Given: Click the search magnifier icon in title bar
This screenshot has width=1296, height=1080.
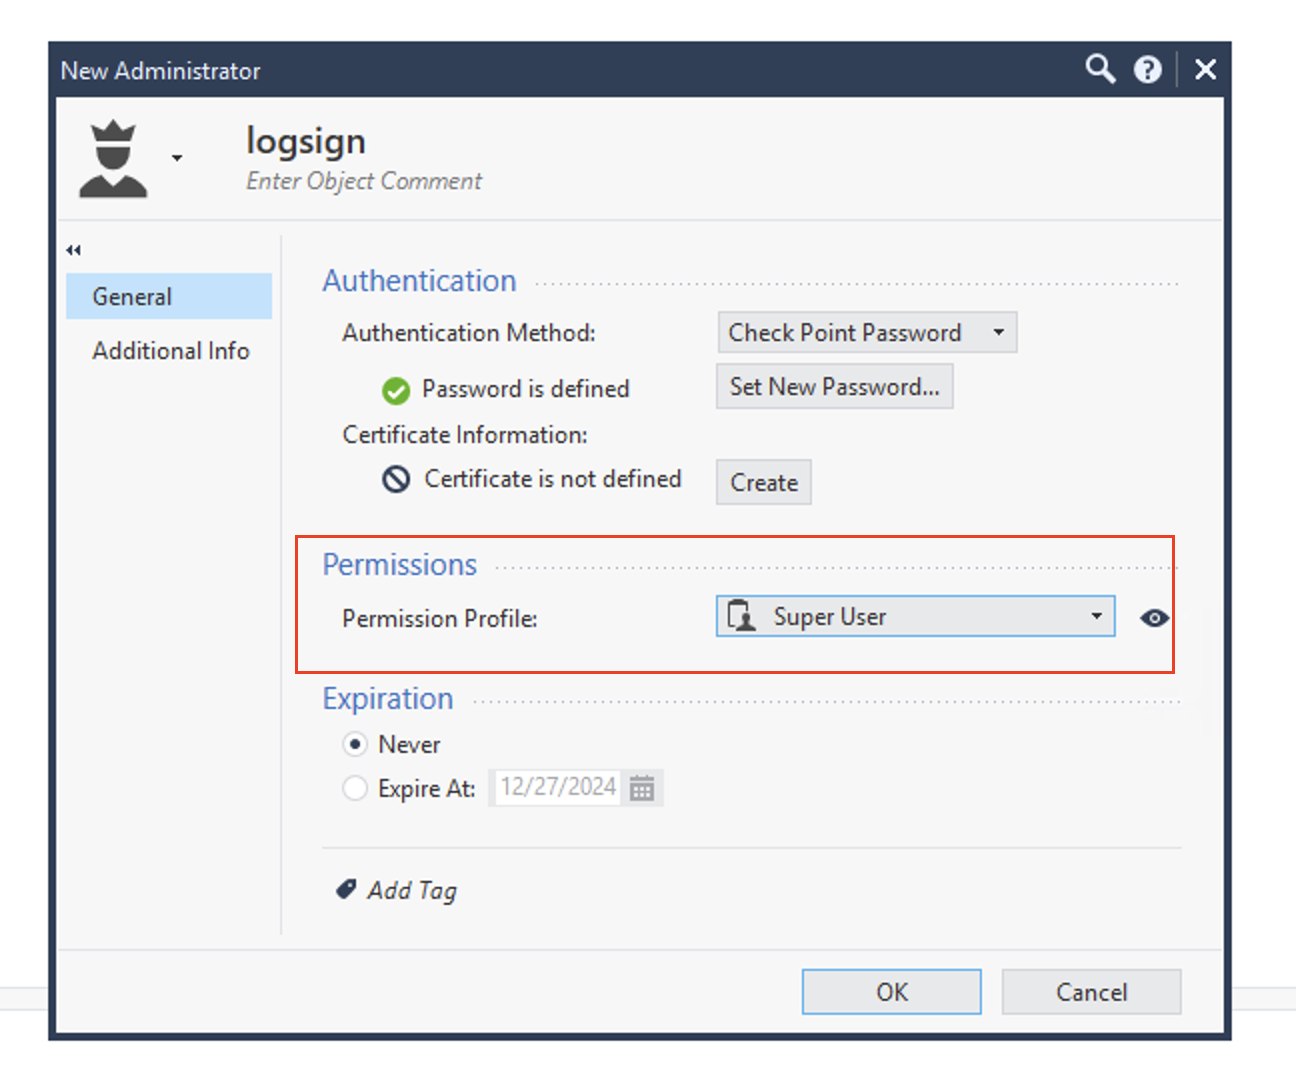Looking at the screenshot, I should click(1100, 69).
